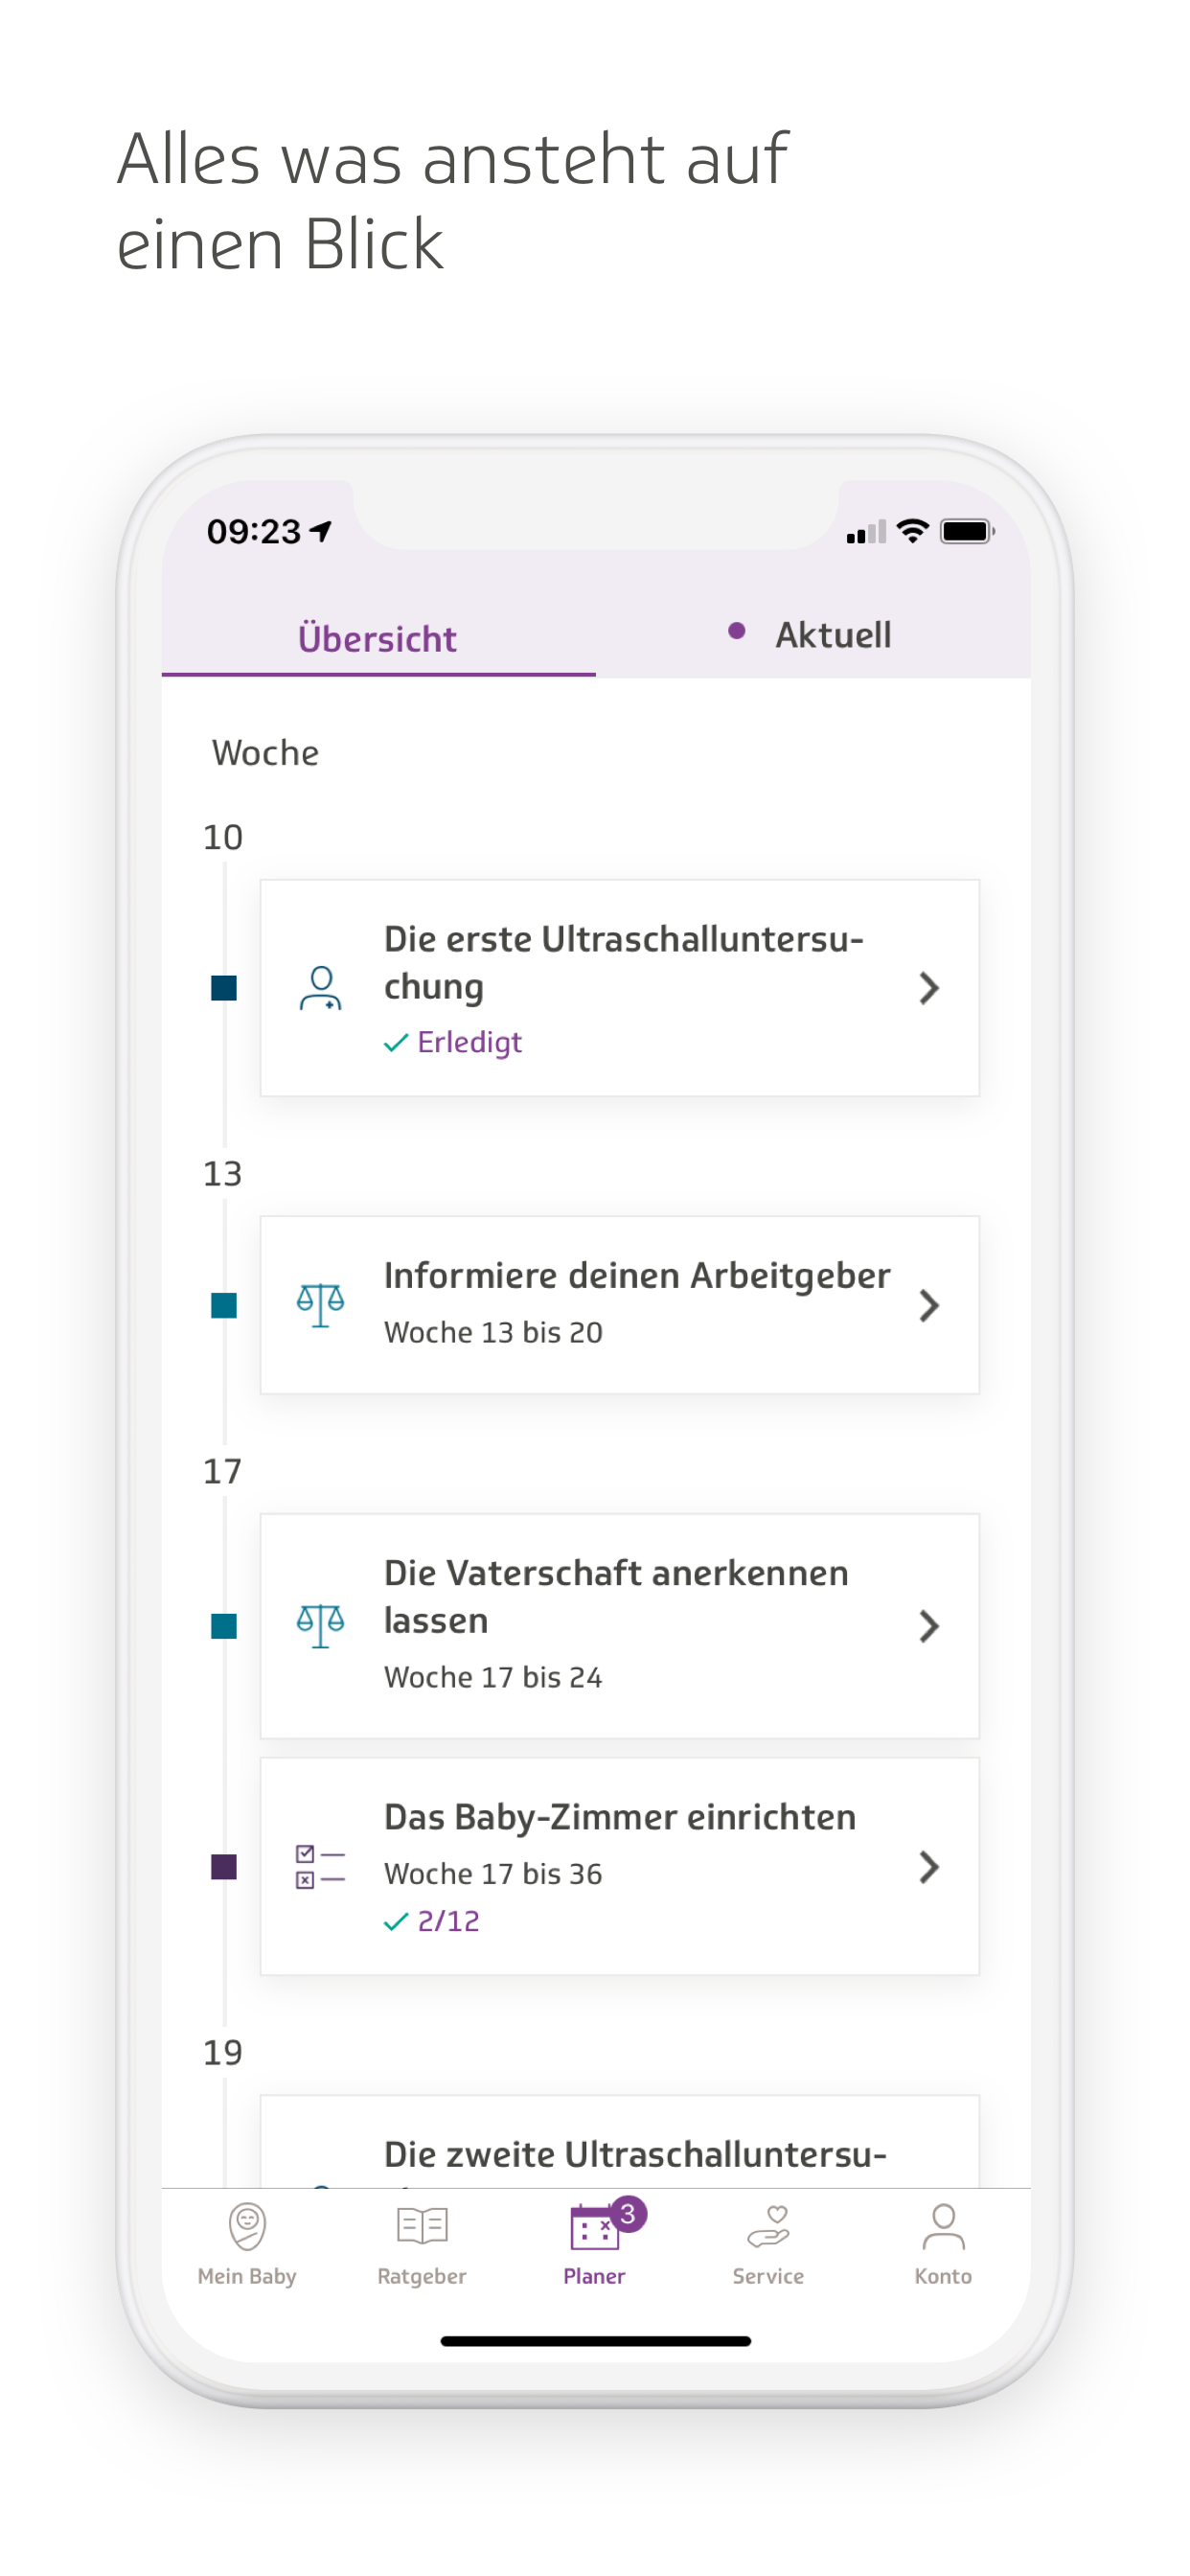Tap the 2/12 progress indicator
1190x2576 pixels.
point(447,1921)
